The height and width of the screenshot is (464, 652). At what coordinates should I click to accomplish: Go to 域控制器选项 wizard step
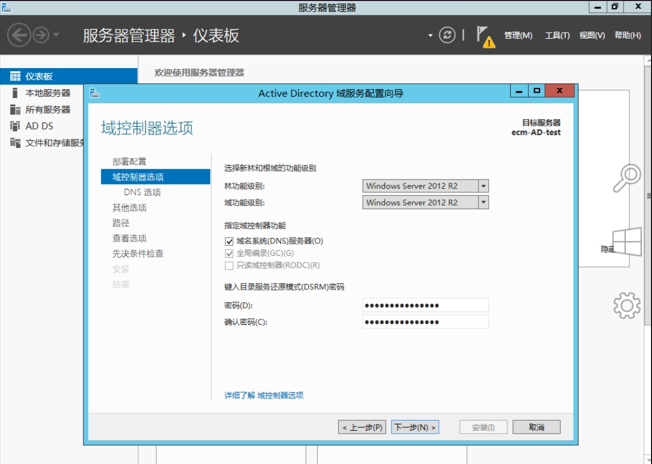tap(156, 177)
